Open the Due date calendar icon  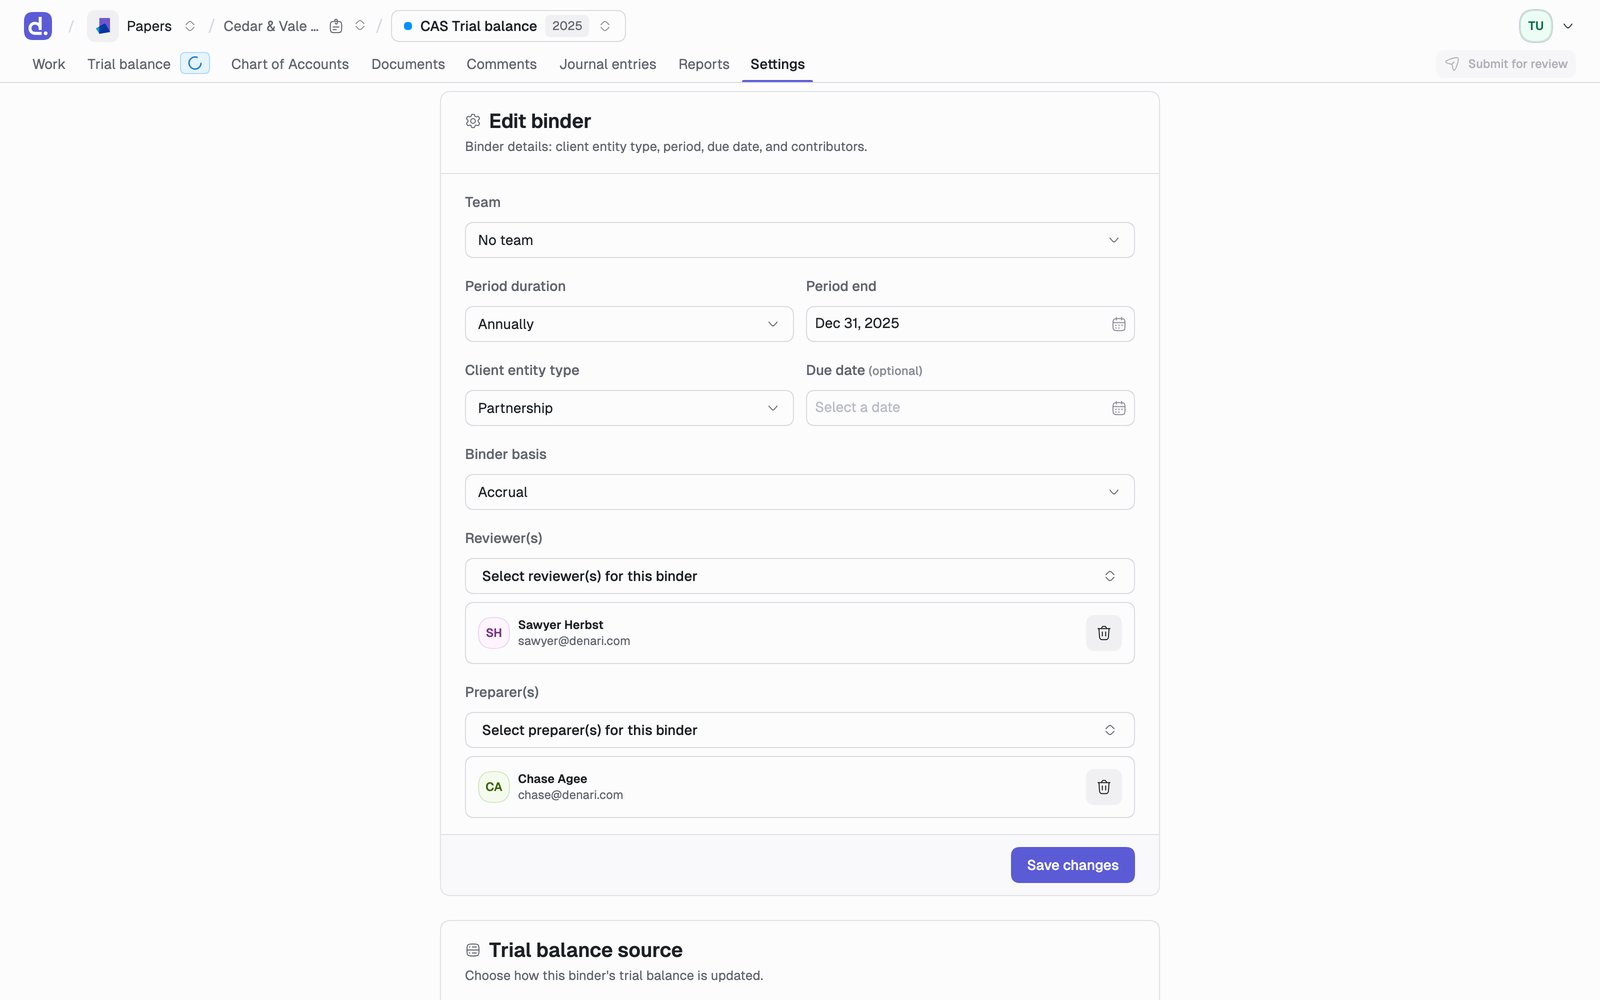click(1119, 408)
